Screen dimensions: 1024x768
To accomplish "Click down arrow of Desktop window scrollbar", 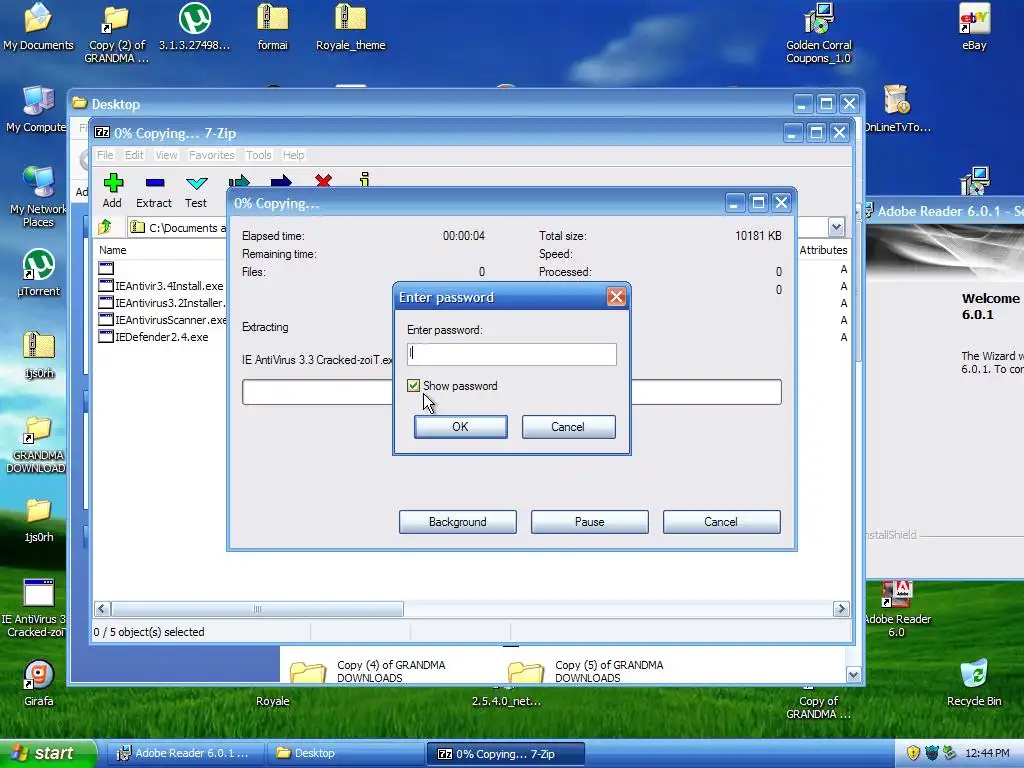I will point(853,674).
